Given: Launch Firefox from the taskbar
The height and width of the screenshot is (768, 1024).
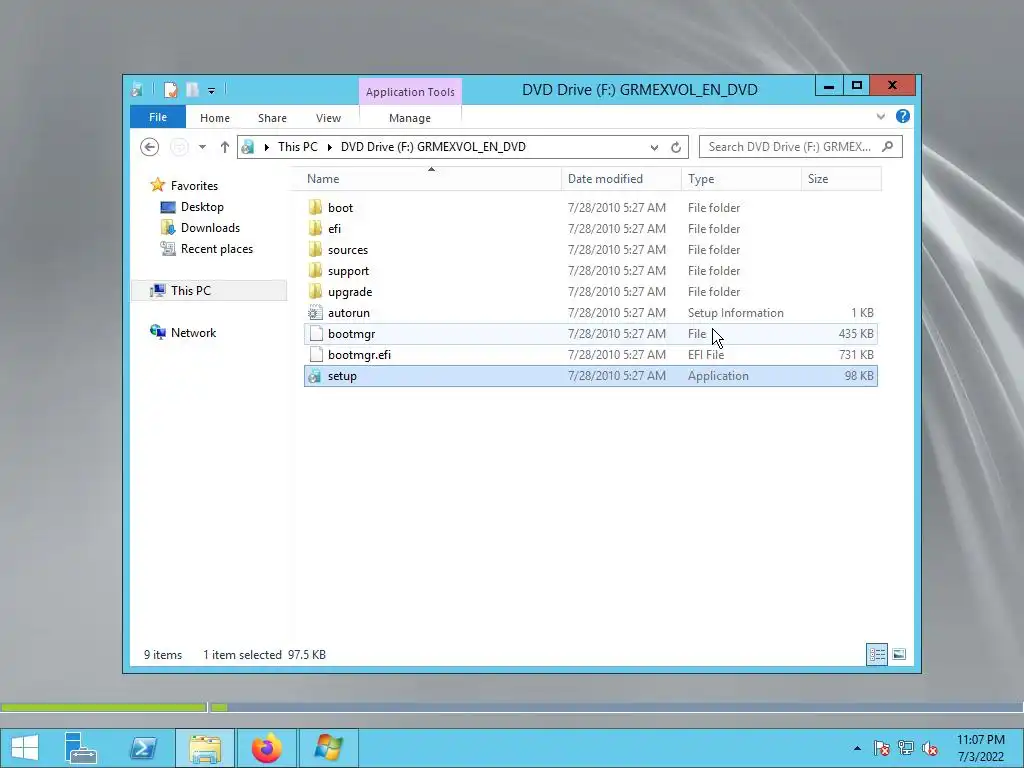Looking at the screenshot, I should click(266, 748).
